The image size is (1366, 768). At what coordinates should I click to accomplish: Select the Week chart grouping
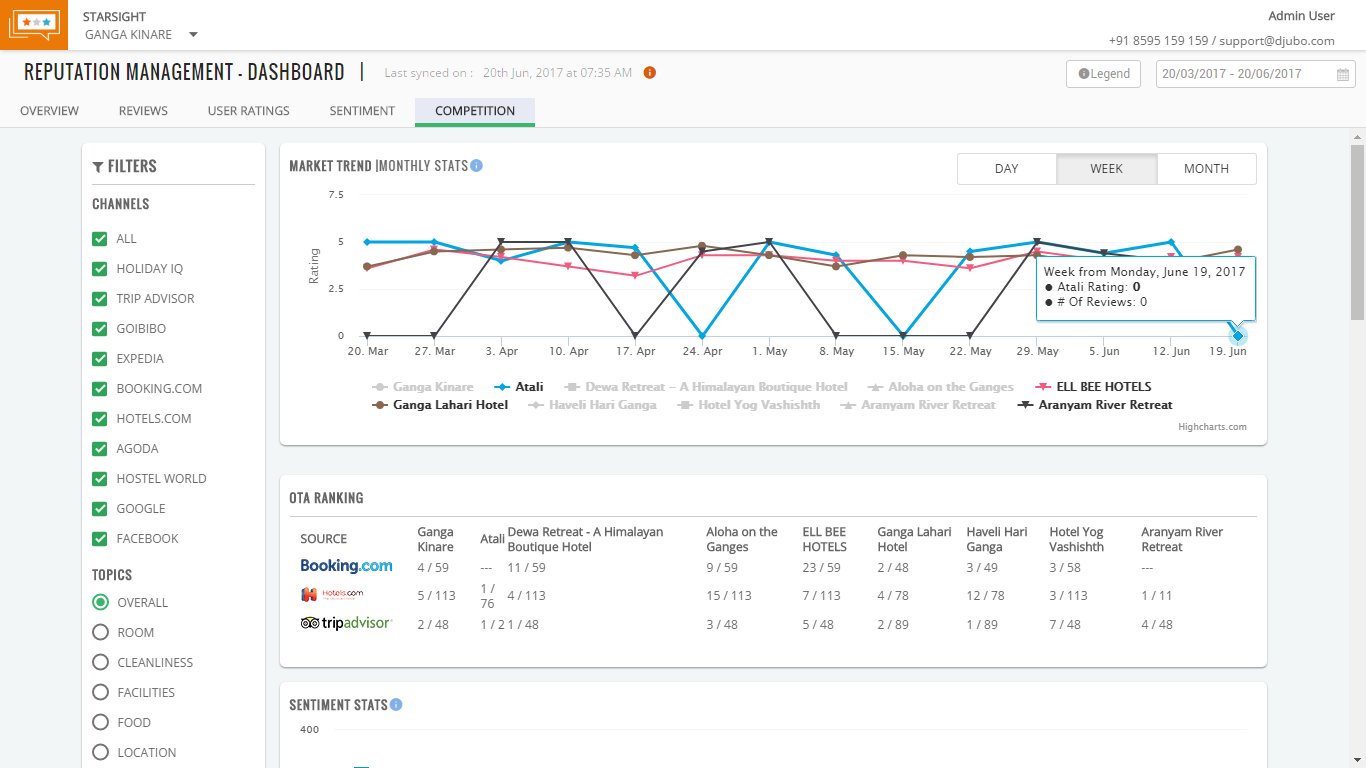coord(1107,169)
